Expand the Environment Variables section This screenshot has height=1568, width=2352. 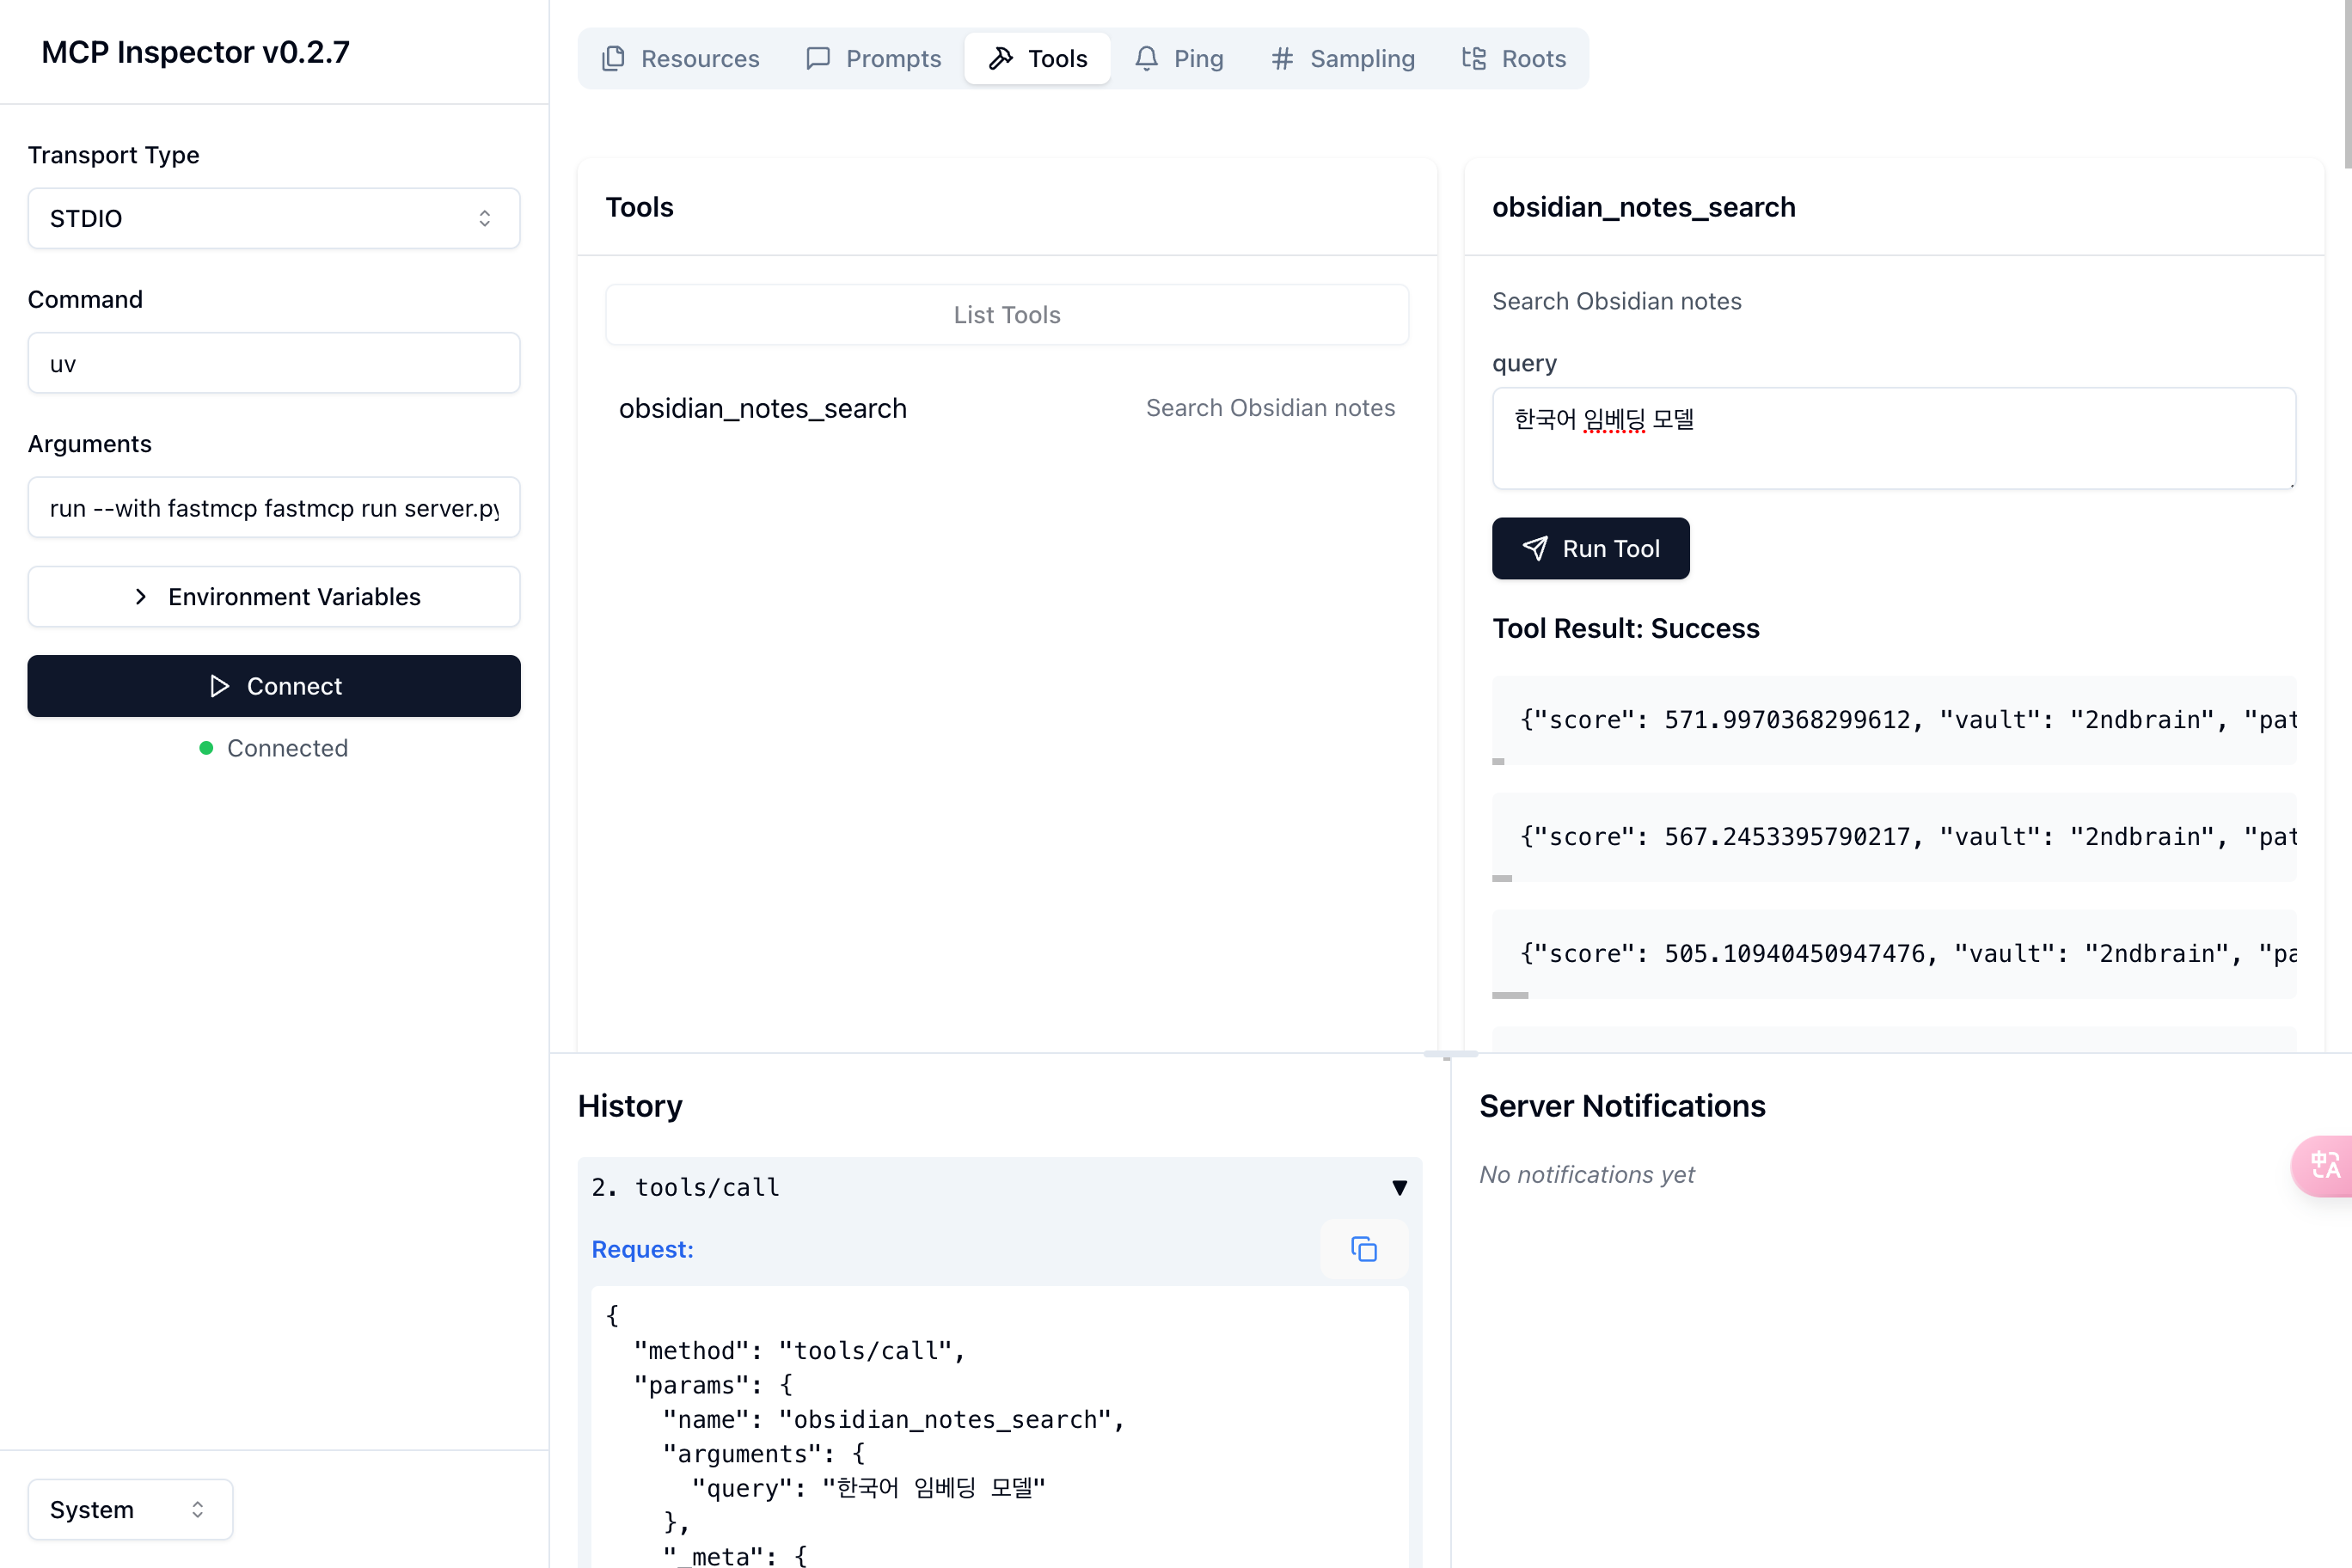[273, 597]
